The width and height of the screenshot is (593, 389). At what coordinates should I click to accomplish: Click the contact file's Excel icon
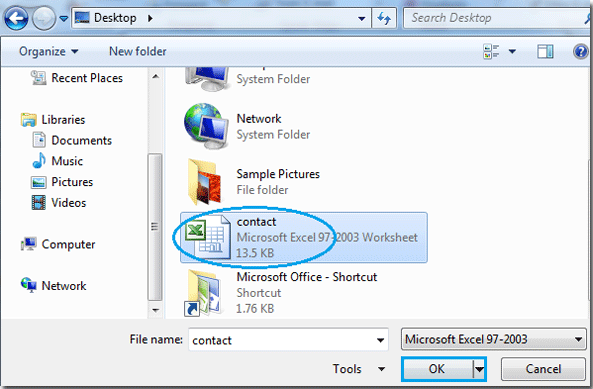208,237
